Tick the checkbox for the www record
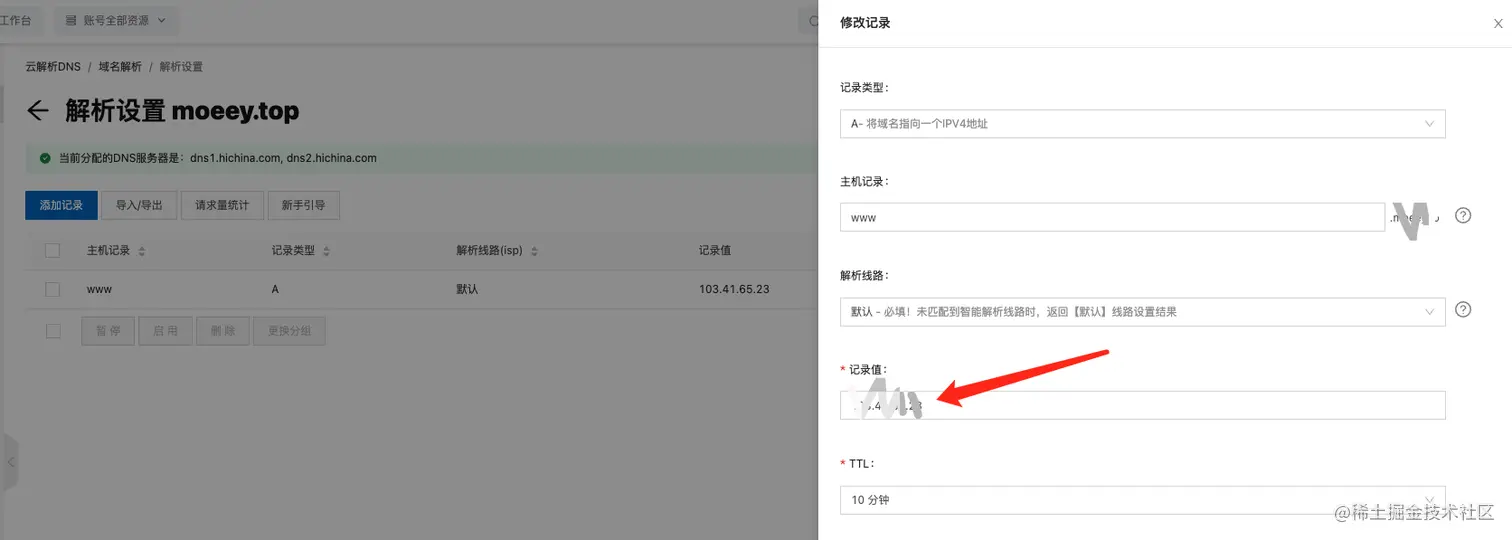Viewport: 1512px width, 540px height. pos(53,289)
